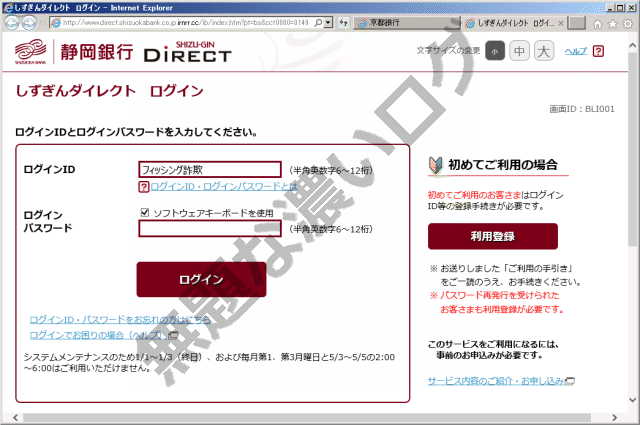Select medium font size 中 button

coord(519,51)
